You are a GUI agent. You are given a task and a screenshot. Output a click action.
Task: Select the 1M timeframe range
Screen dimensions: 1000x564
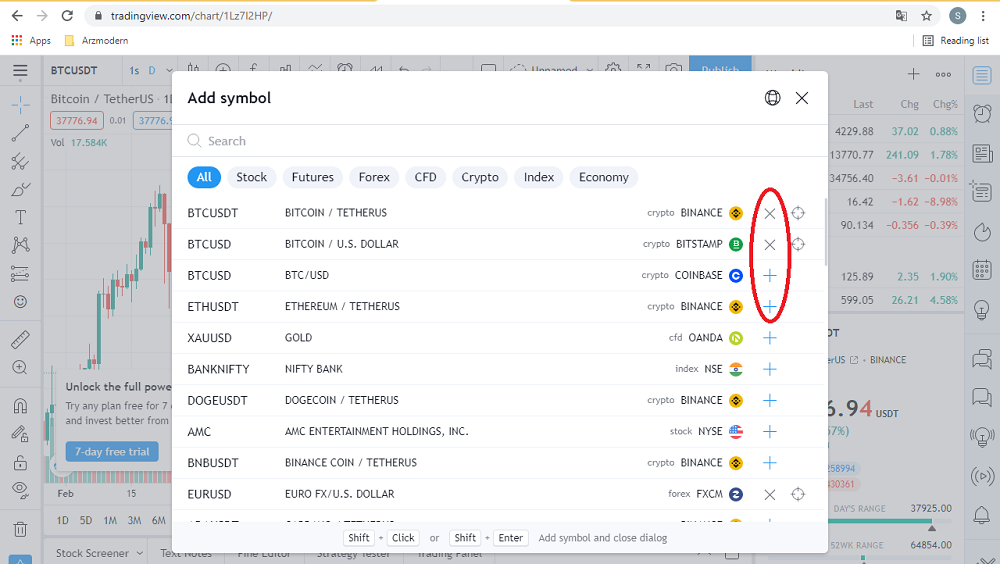(x=110, y=520)
